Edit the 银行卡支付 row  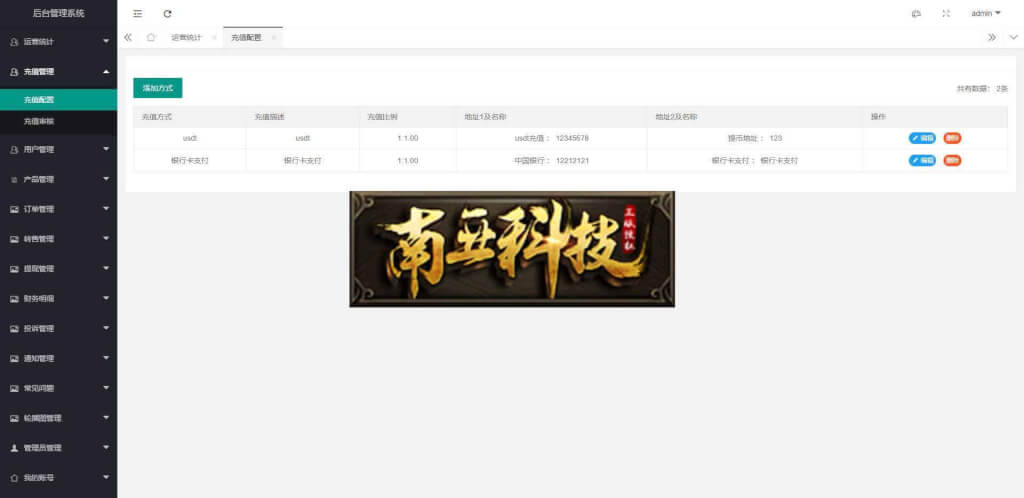click(921, 161)
